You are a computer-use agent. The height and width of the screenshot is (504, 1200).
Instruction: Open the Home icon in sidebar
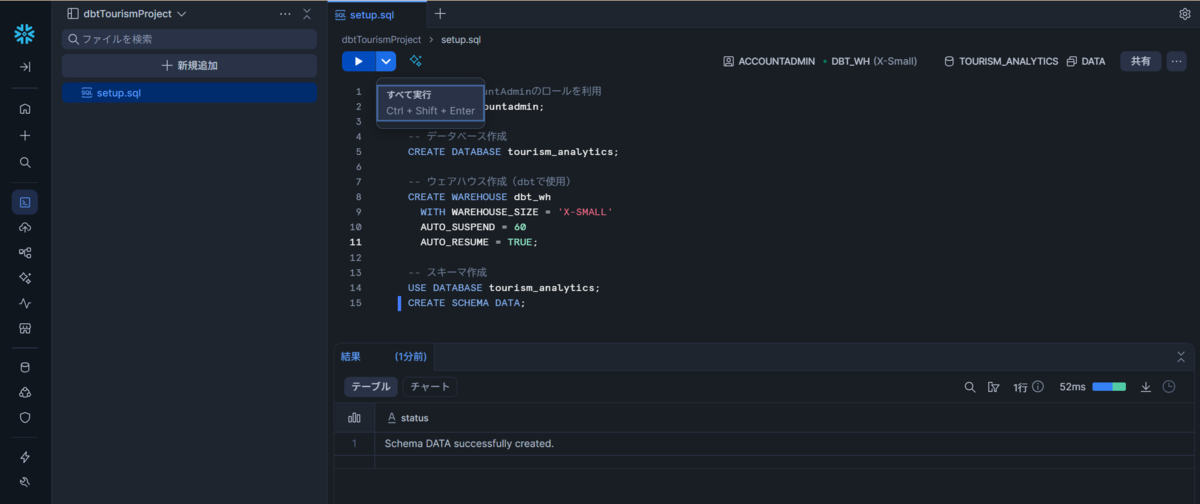tap(25, 109)
